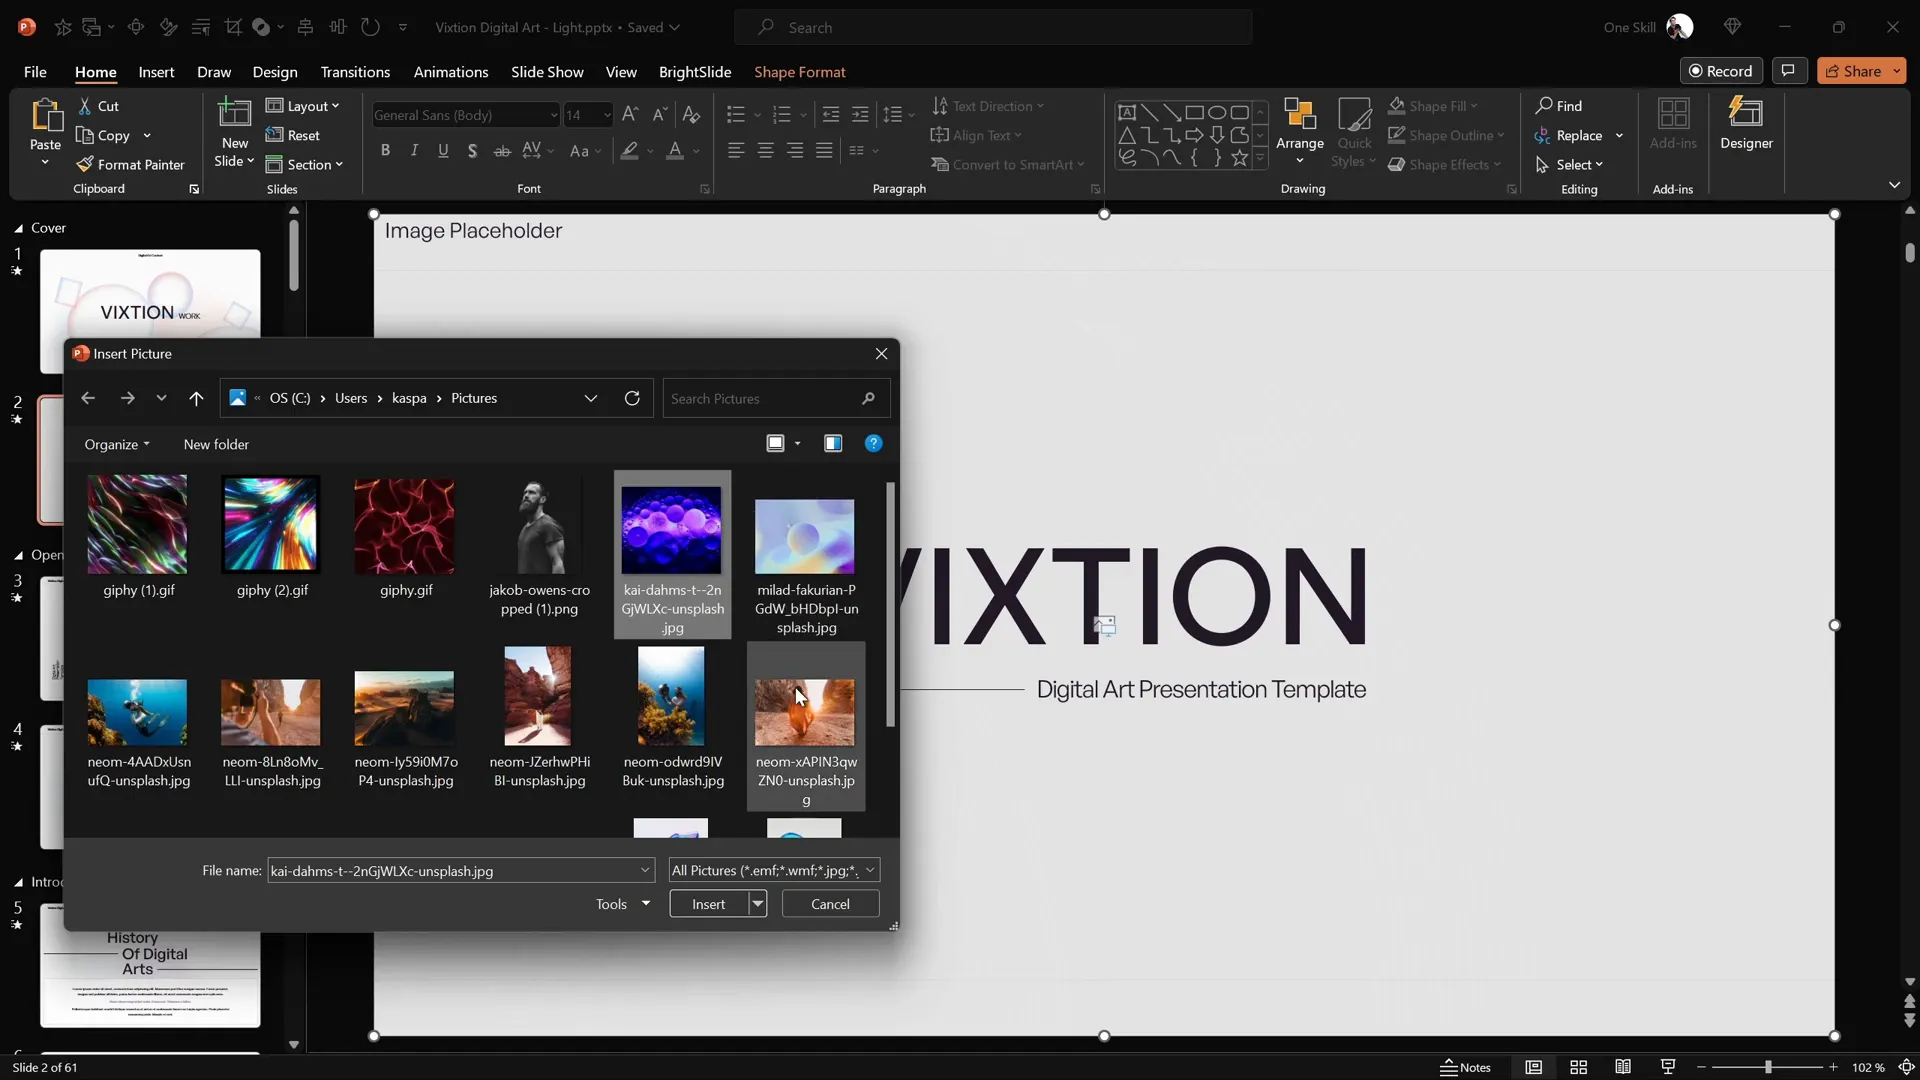Clear all formatting icon
This screenshot has height=1080, width=1920.
[x=691, y=115]
